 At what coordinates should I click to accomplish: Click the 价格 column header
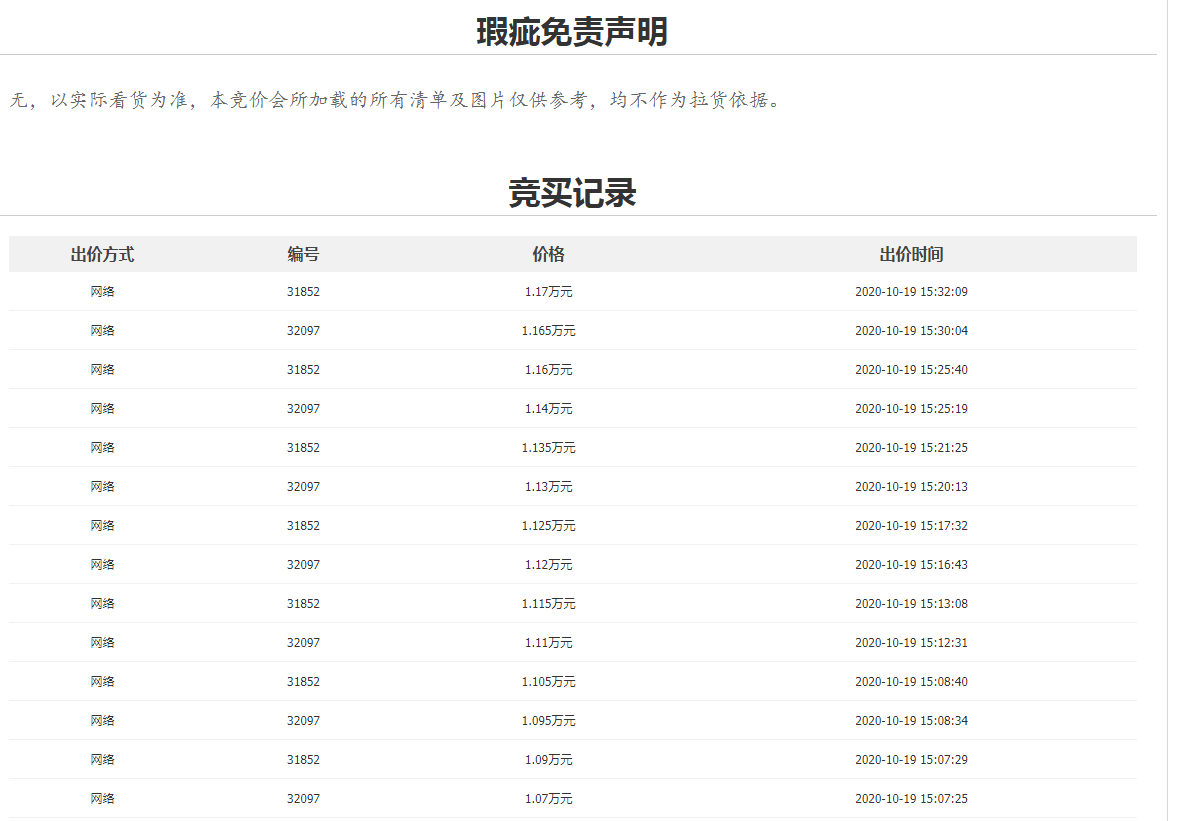[548, 254]
